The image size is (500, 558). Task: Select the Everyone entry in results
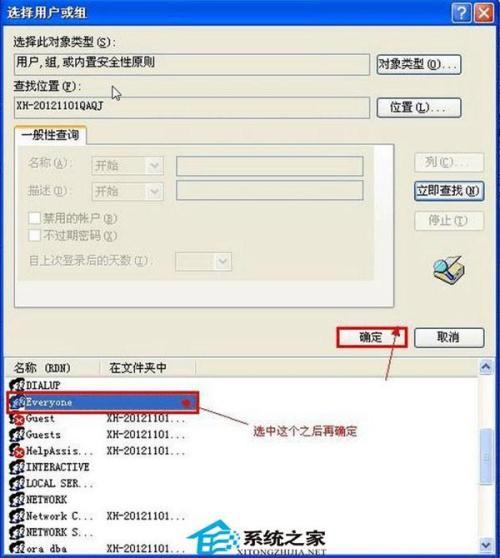pyautogui.click(x=102, y=402)
